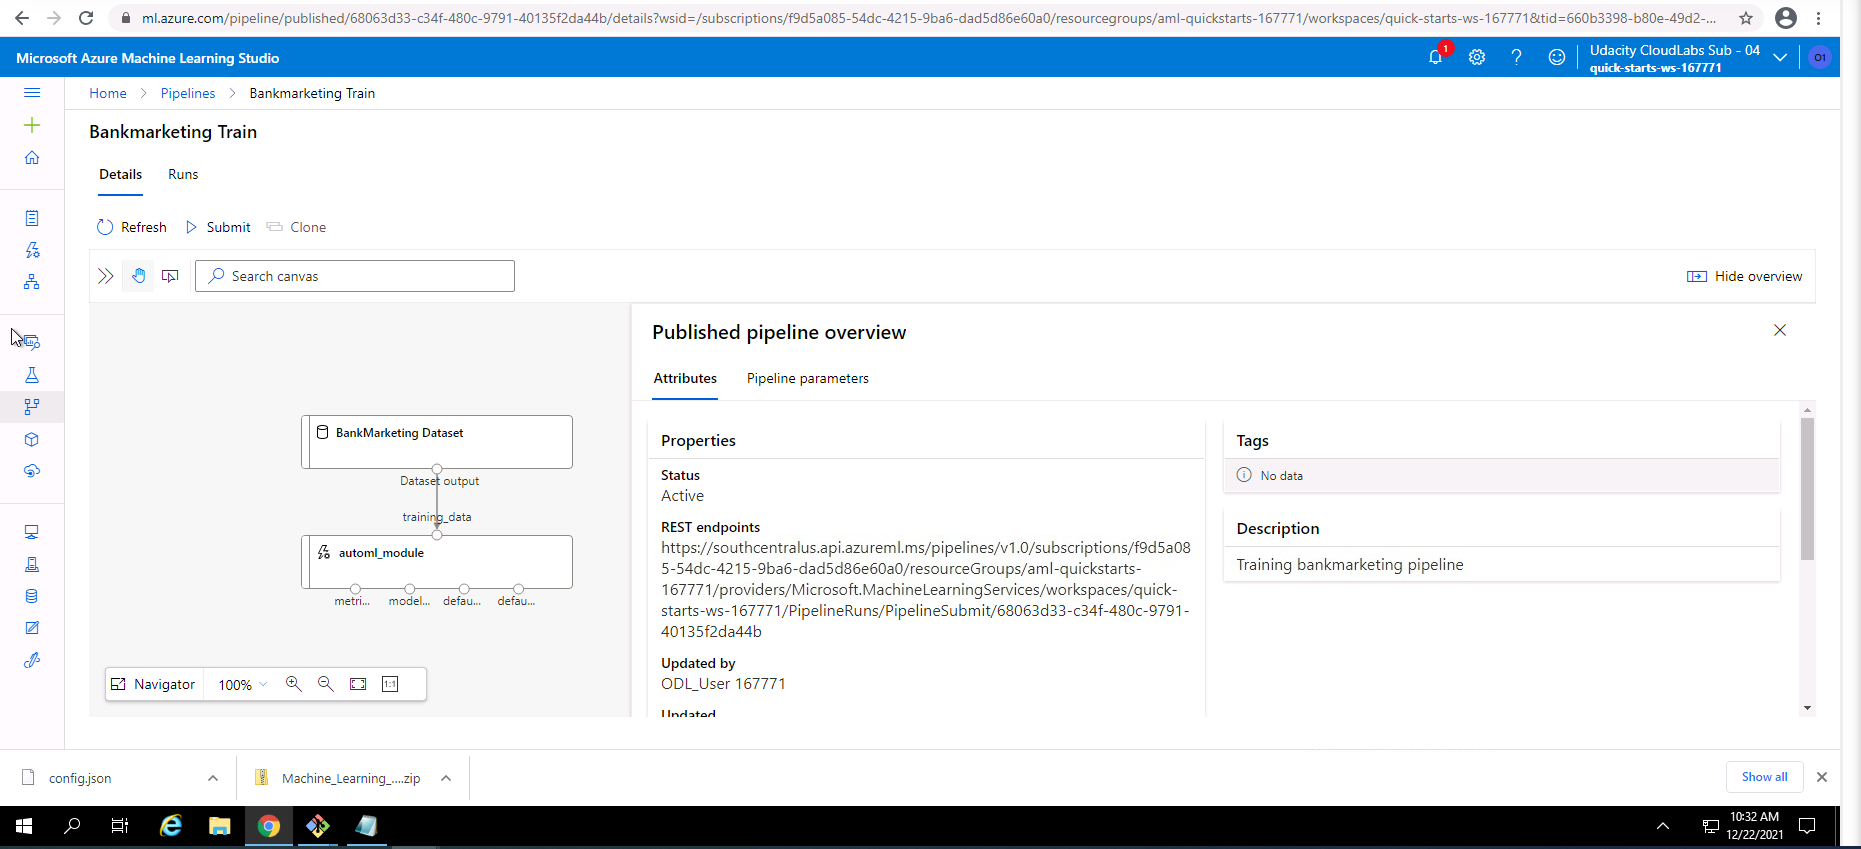Click overview scrollbar down arrow
Image resolution: width=1861 pixels, height=849 pixels.
(x=1807, y=708)
